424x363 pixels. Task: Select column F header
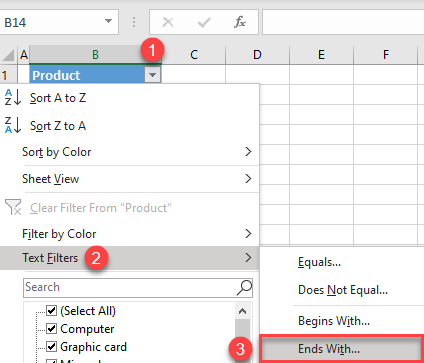click(386, 55)
